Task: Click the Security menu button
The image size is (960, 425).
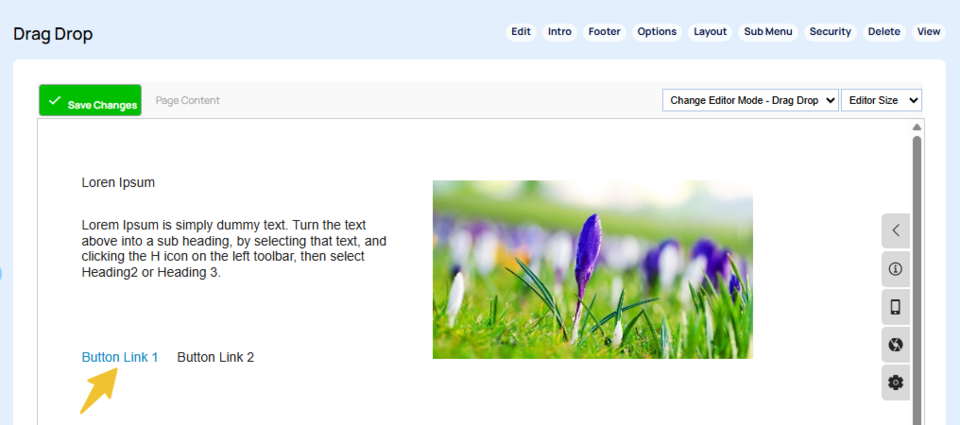Action: (x=830, y=32)
